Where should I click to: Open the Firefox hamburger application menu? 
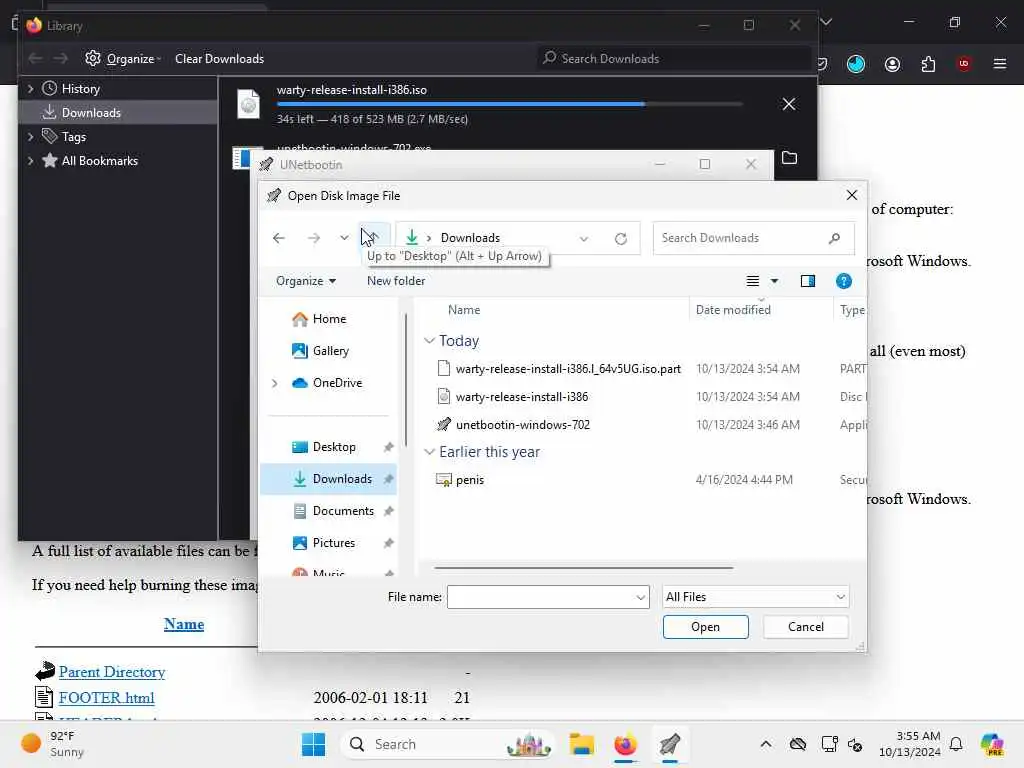tap(1000, 64)
